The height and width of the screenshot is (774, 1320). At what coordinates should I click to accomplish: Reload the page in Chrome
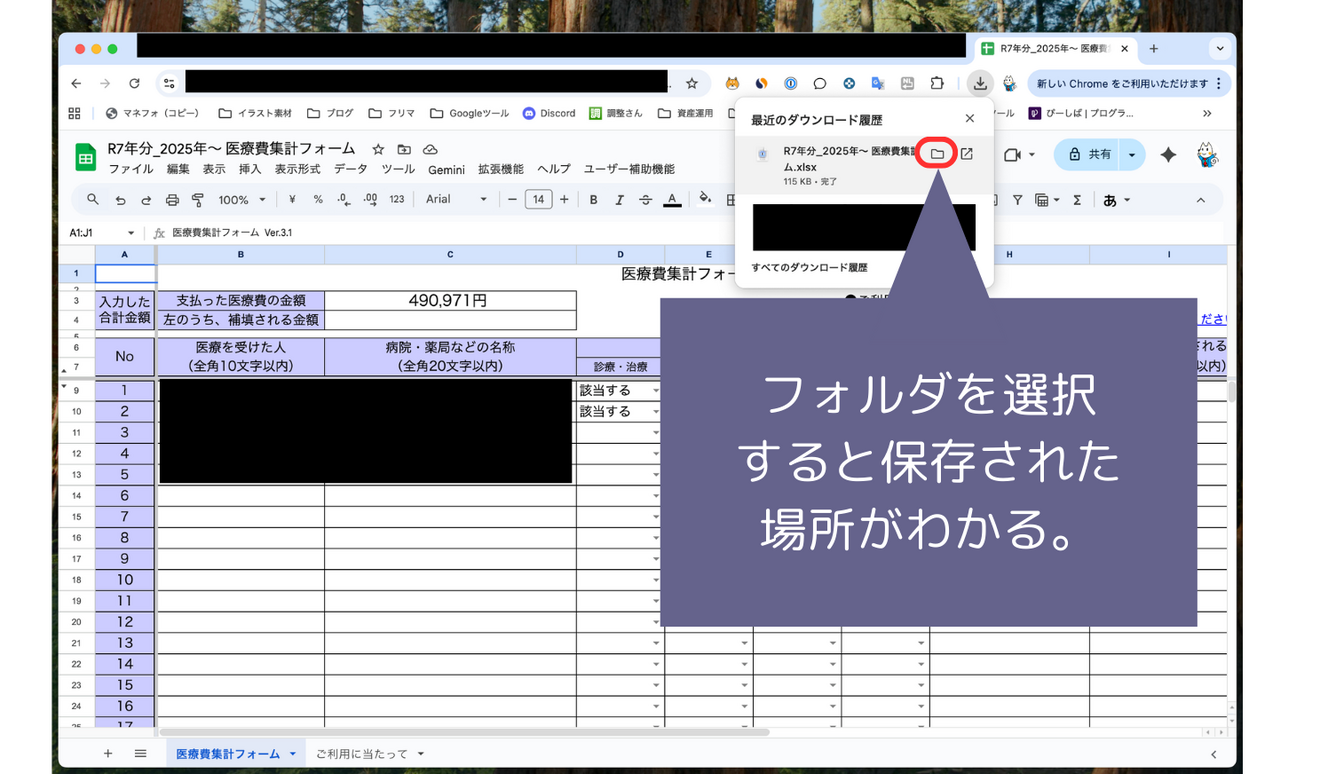click(x=134, y=84)
